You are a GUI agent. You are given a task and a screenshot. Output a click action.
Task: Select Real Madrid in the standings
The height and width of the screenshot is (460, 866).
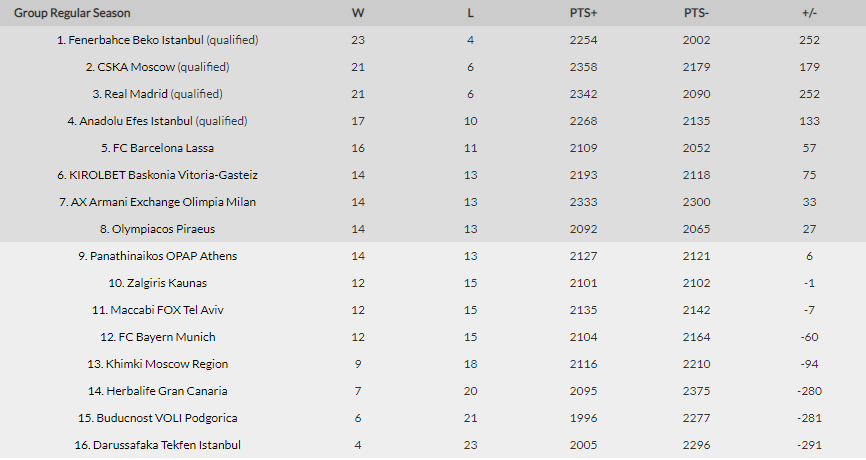pos(135,94)
